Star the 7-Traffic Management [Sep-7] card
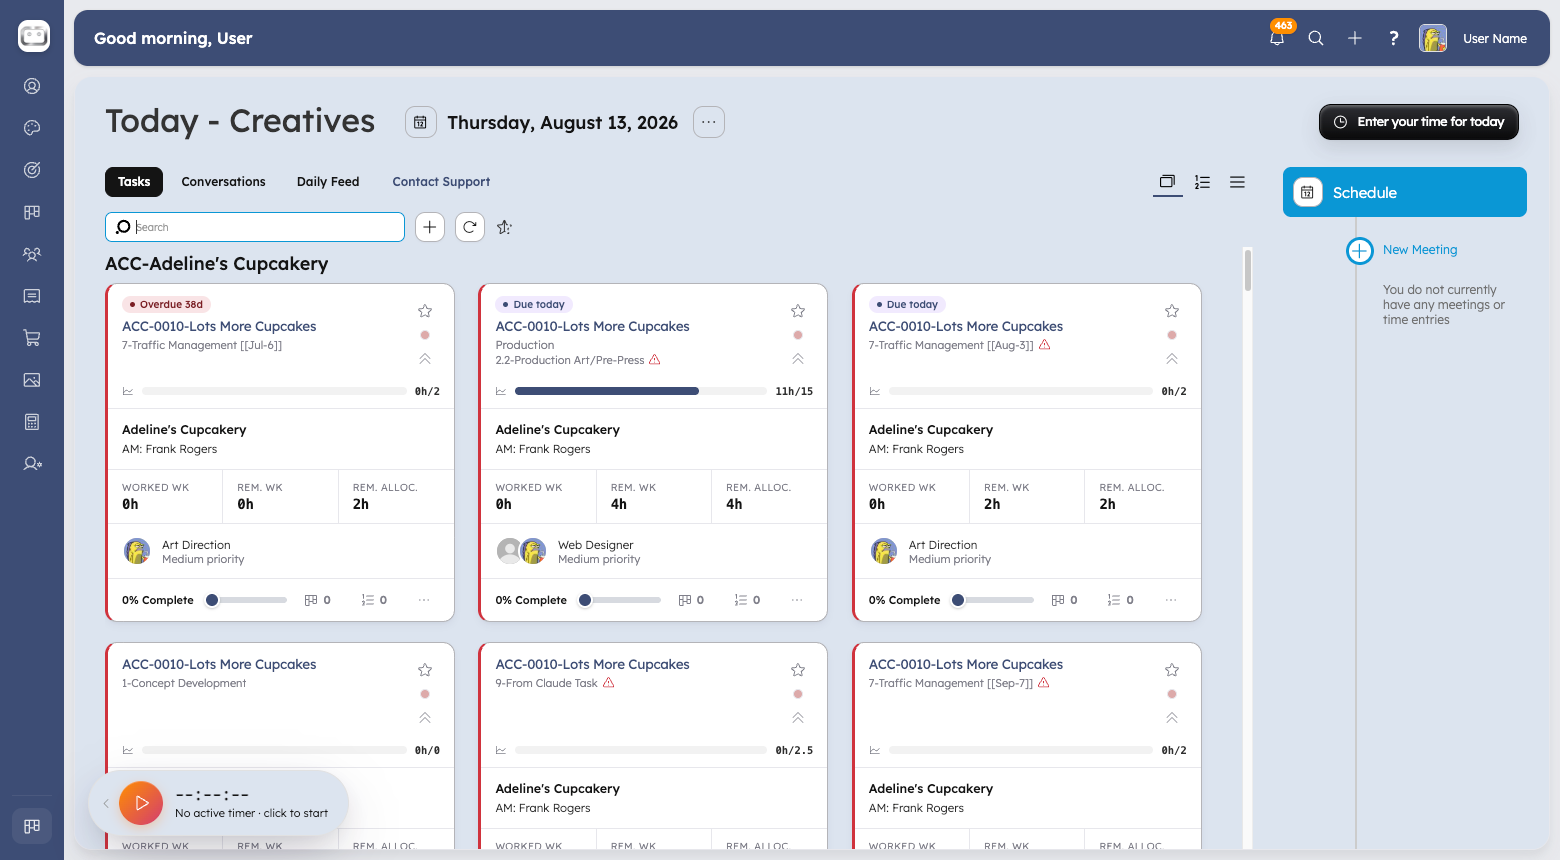The height and width of the screenshot is (860, 1560). [1172, 670]
